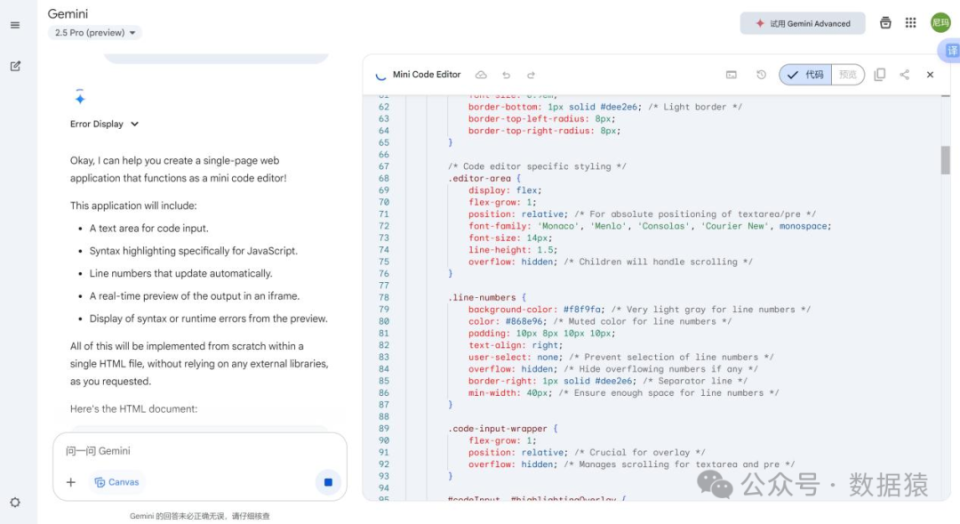Click the cloud save icon in canvas toolbar

481,75
